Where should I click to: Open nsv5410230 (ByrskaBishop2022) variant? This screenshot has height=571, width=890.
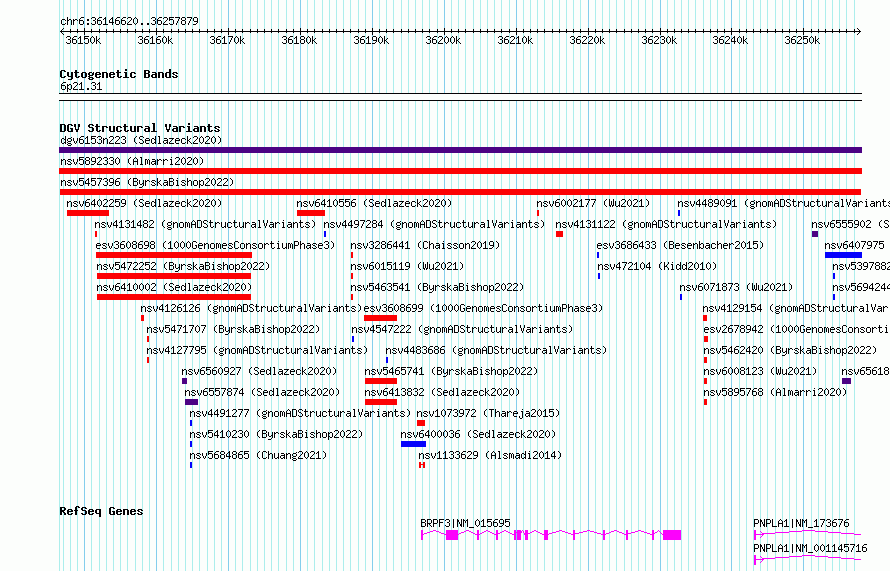pyautogui.click(x=276, y=434)
